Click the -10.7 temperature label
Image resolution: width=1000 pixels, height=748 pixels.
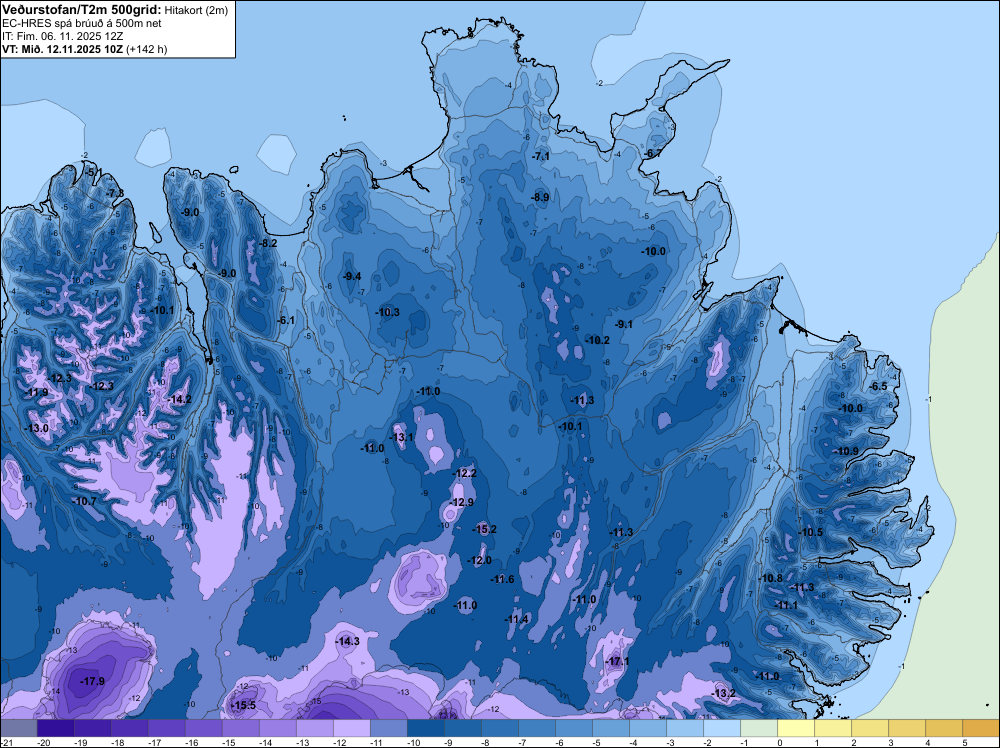pos(84,501)
